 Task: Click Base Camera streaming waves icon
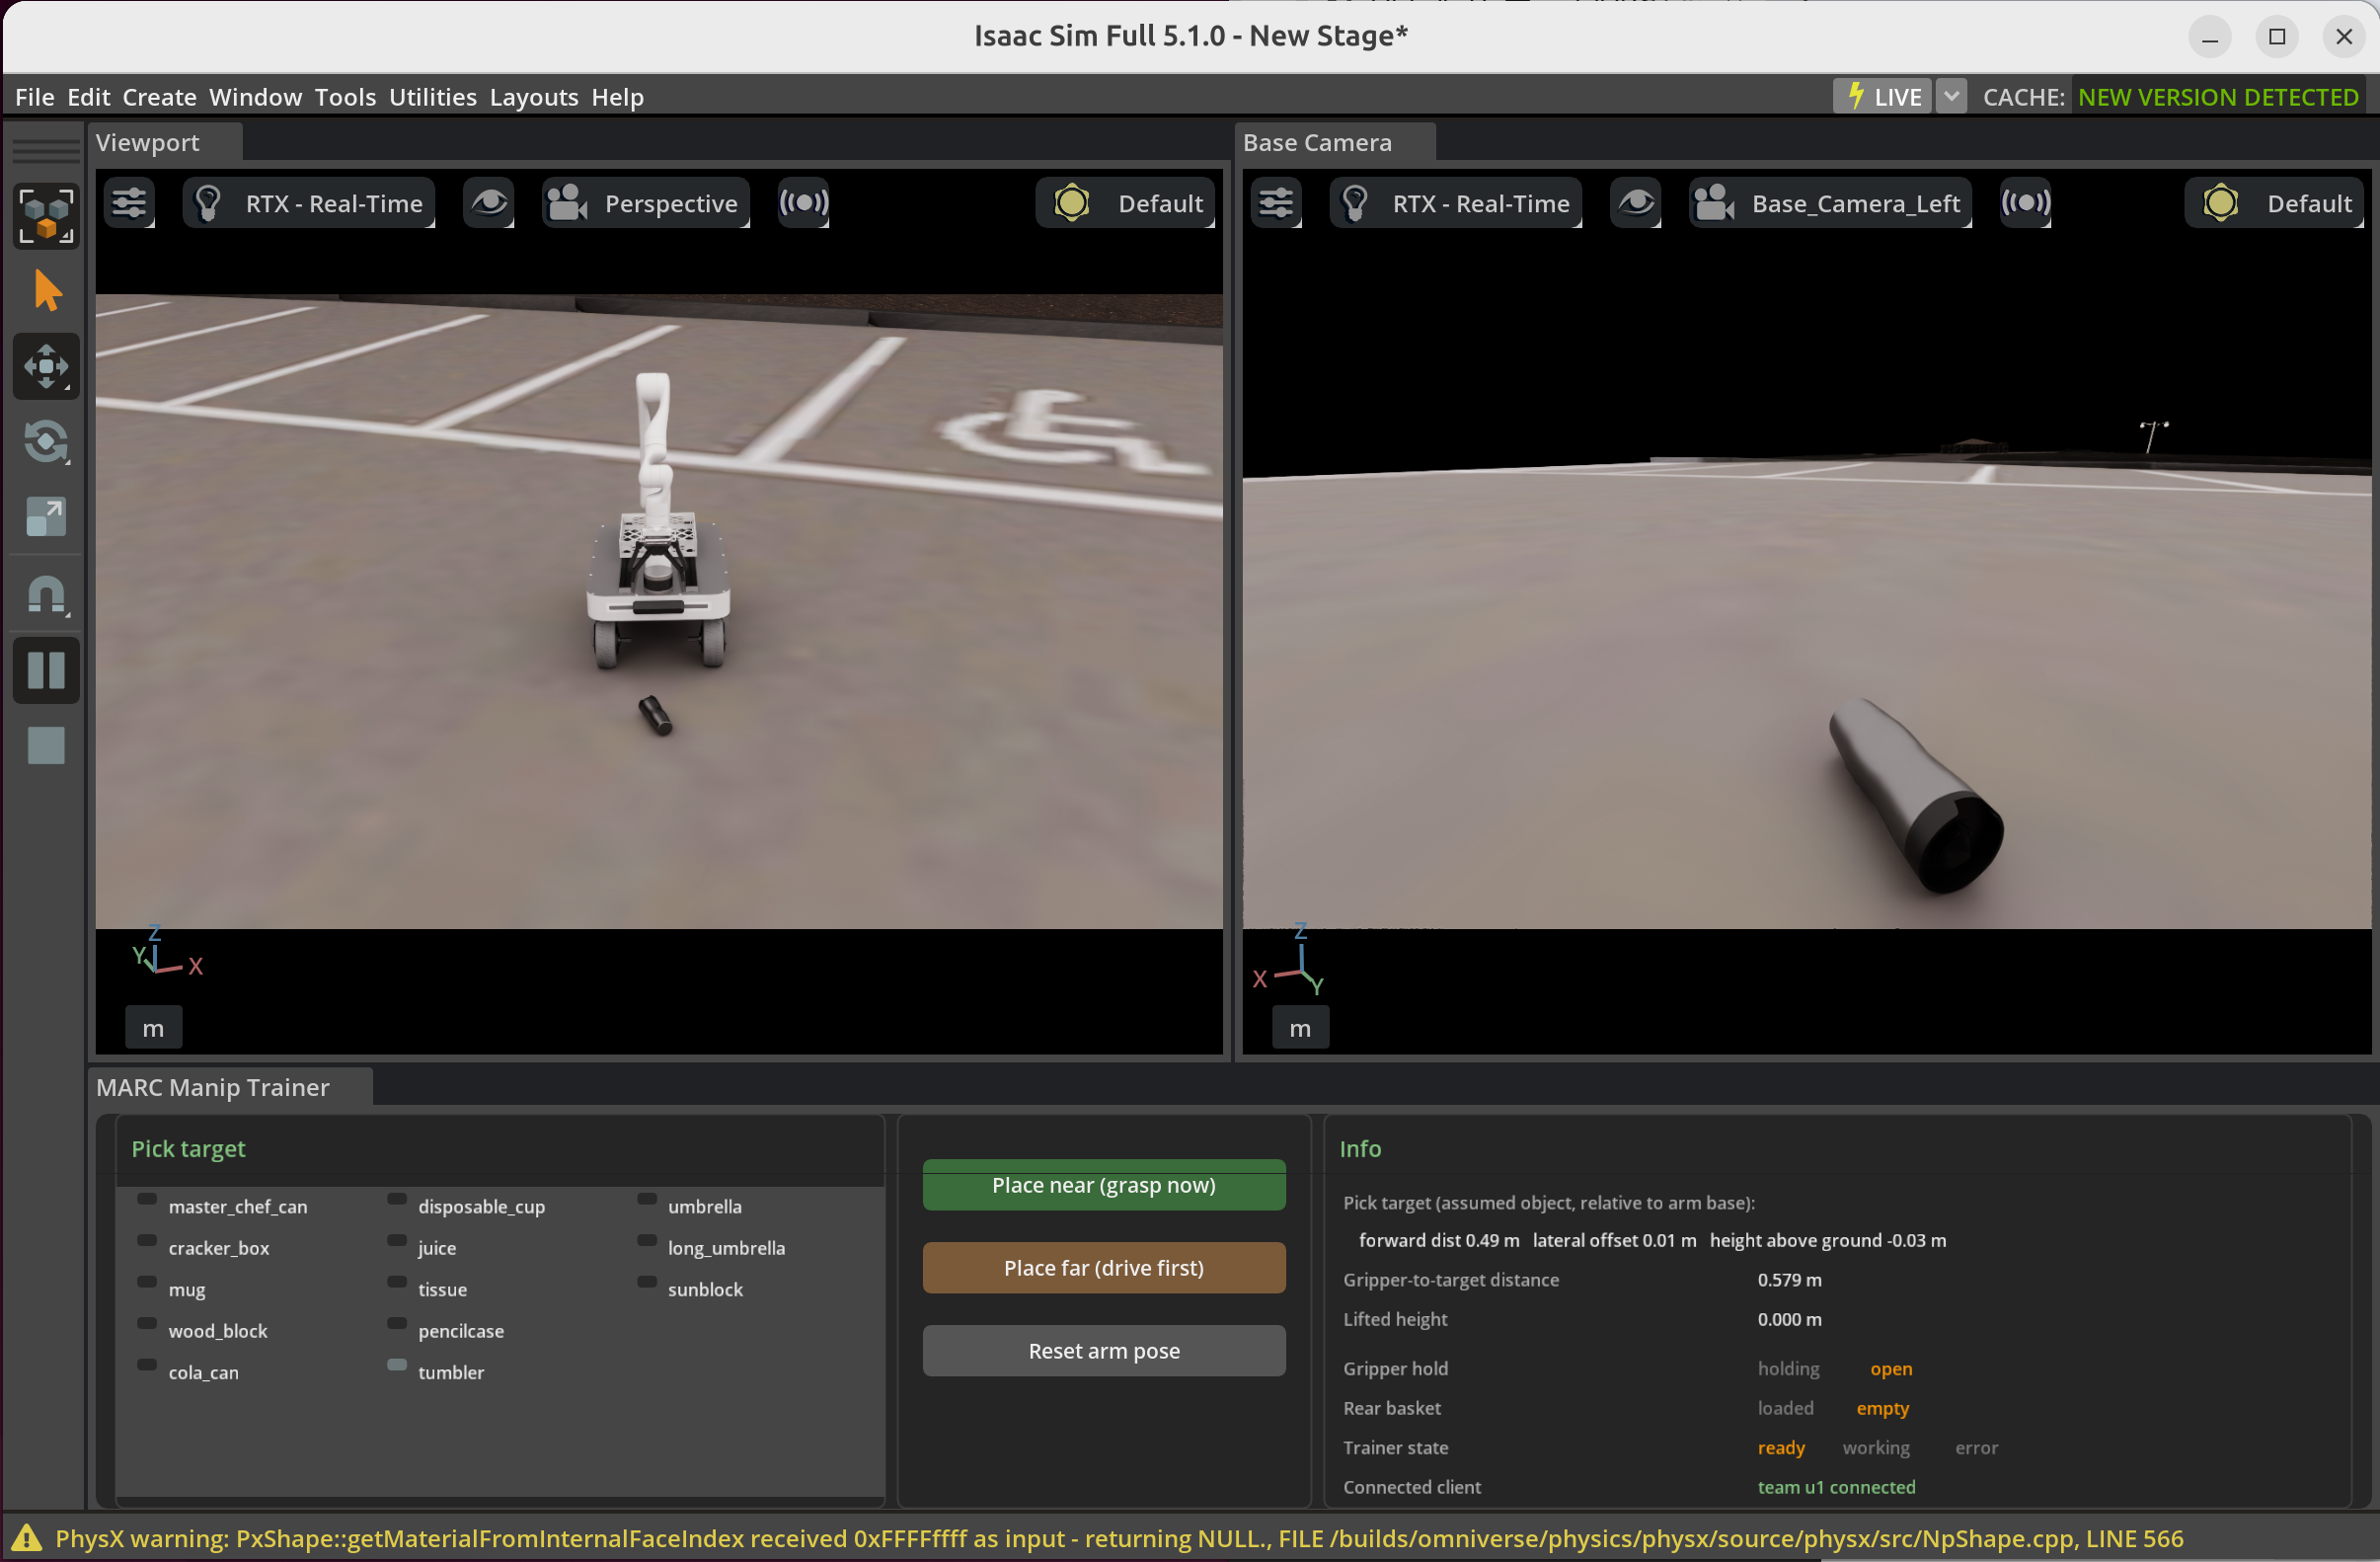tap(2026, 203)
